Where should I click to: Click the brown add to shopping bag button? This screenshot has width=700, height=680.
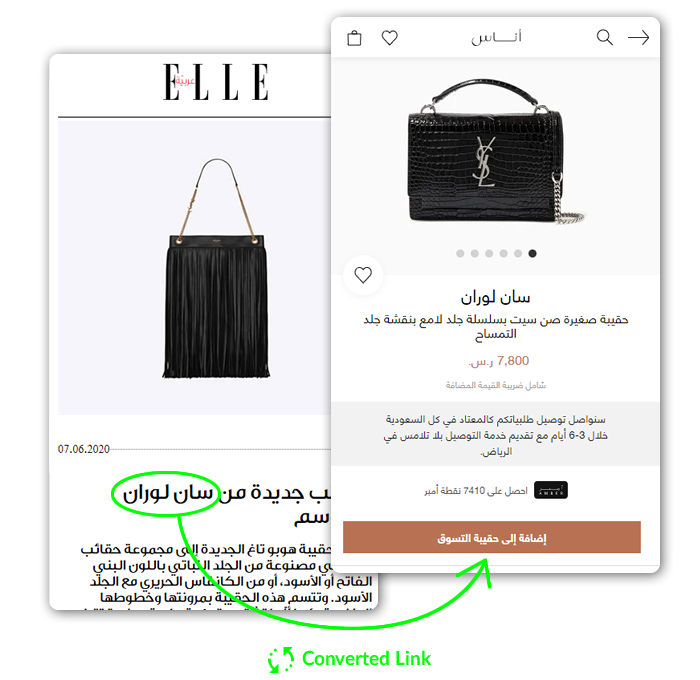[x=492, y=537]
